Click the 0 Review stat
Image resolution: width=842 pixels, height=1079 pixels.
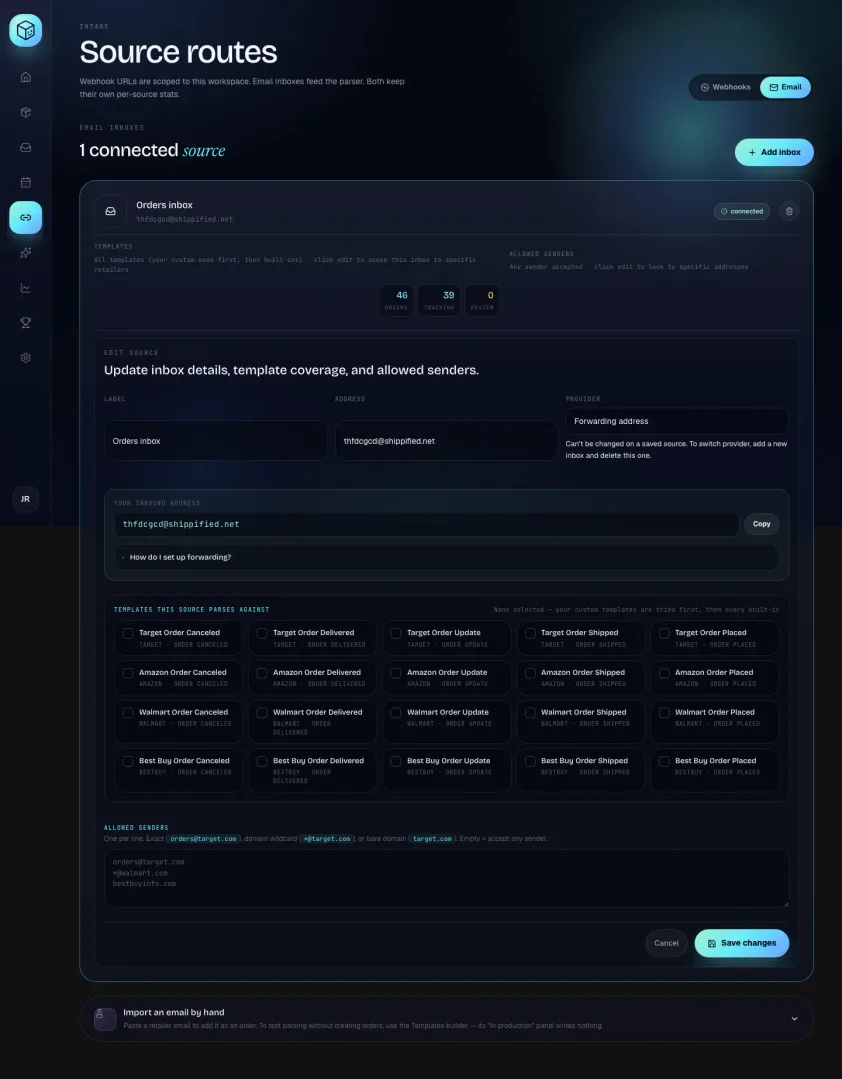[x=482, y=301]
